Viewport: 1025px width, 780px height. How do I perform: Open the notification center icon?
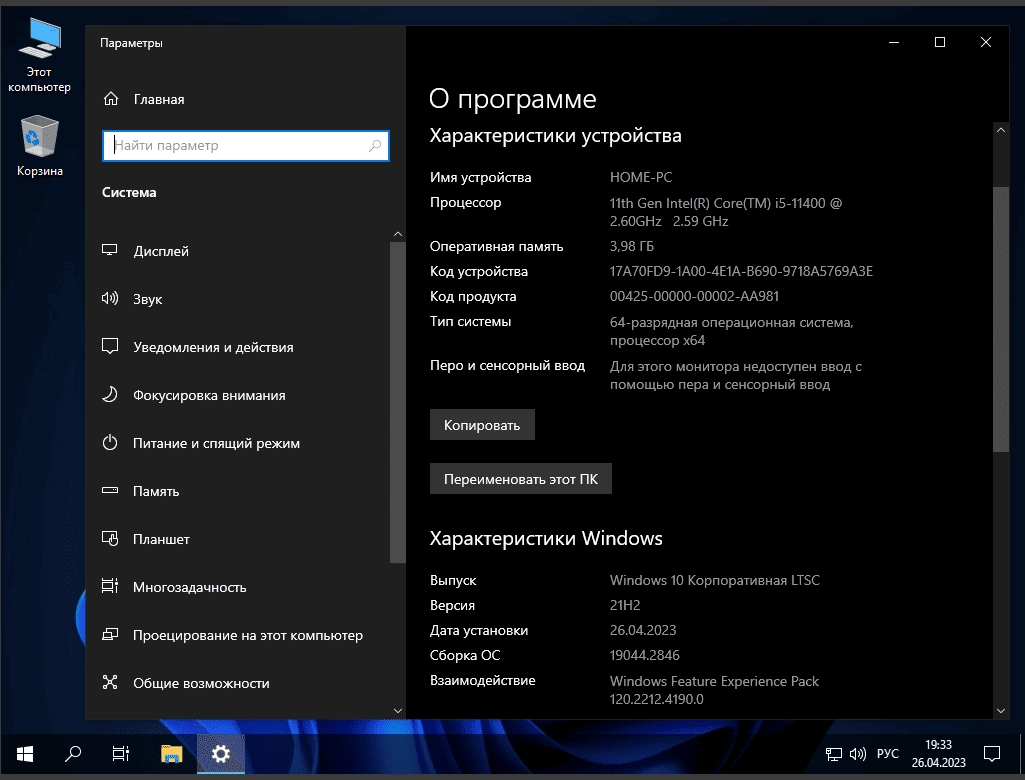click(992, 754)
